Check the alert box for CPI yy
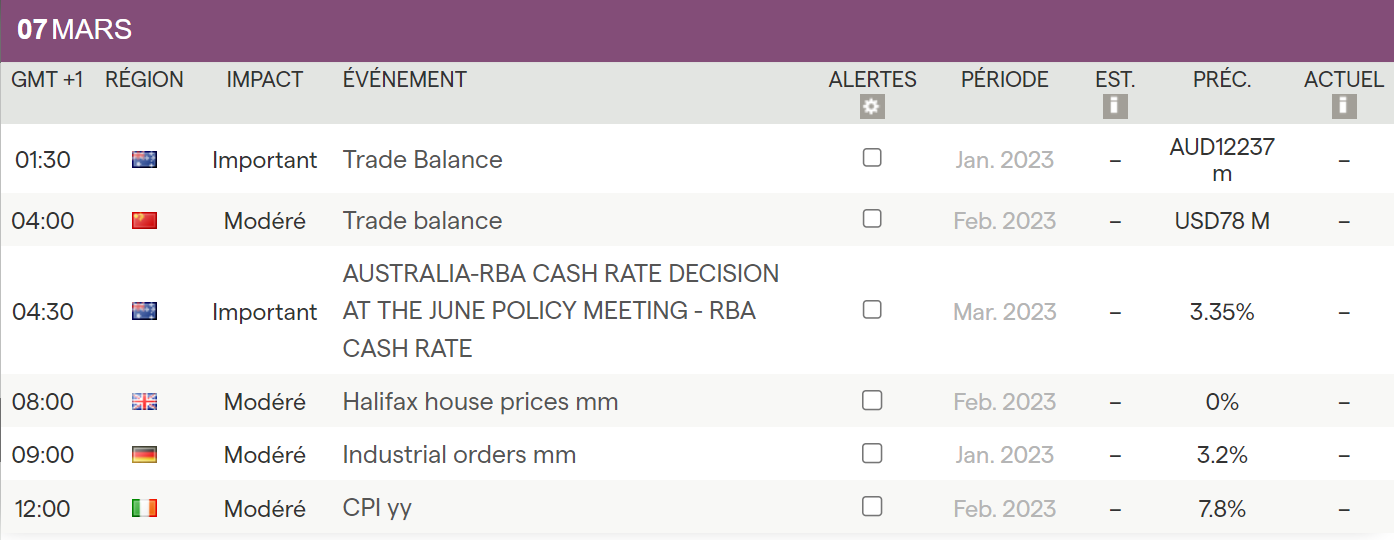This screenshot has width=1394, height=540. pyautogui.click(x=872, y=507)
